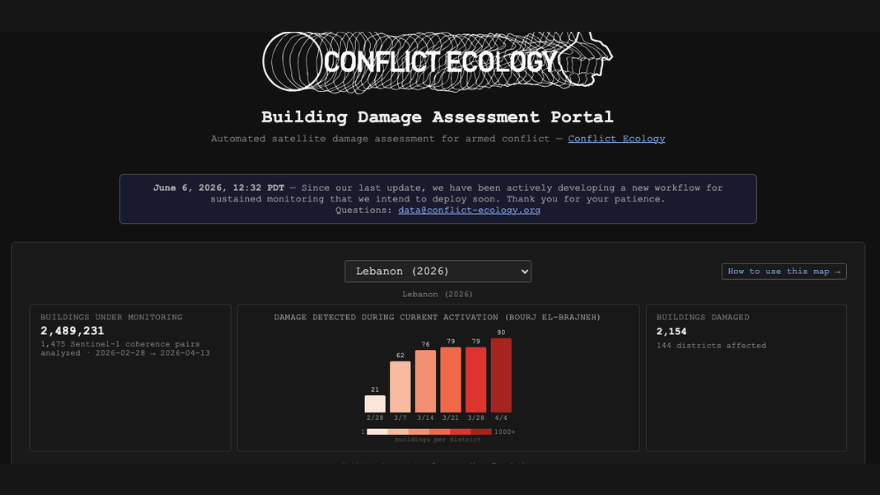Viewport: 880px width, 495px height.
Task: Click 'BUILDINGS UNDER MONITORING' label
Action: click(111, 317)
